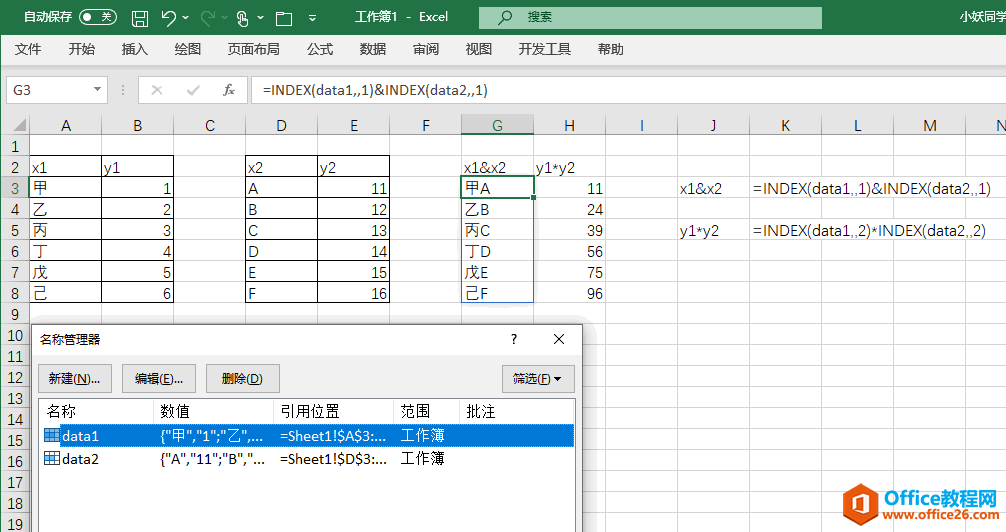Click the magnifier search icon

(505, 17)
